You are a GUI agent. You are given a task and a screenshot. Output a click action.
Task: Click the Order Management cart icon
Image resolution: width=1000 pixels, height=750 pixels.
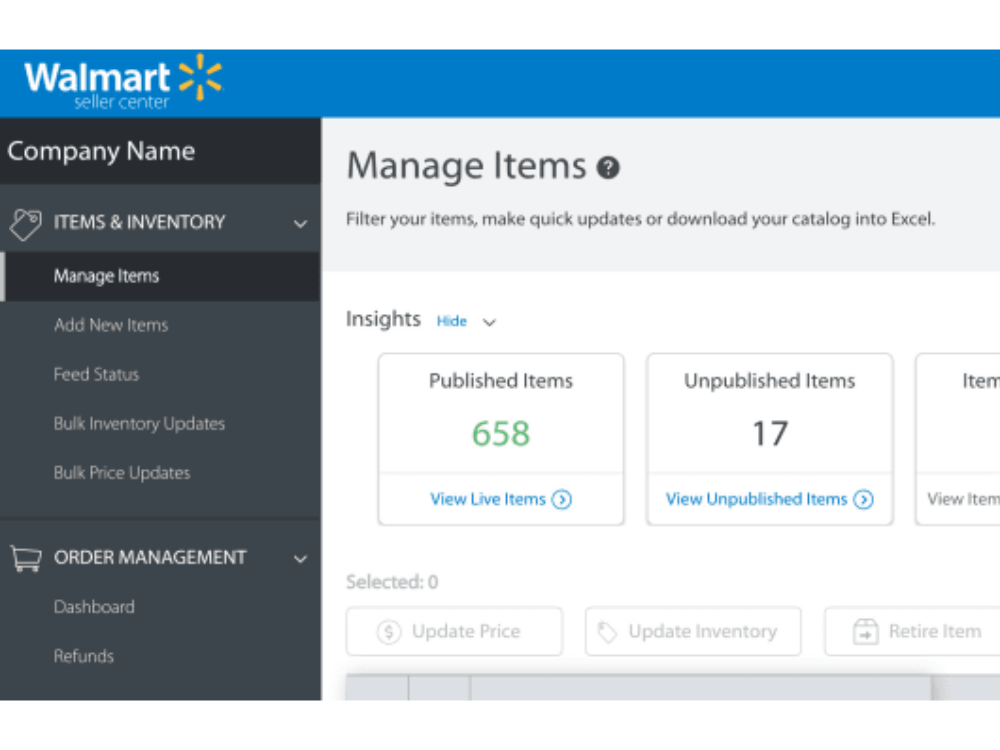coord(25,558)
